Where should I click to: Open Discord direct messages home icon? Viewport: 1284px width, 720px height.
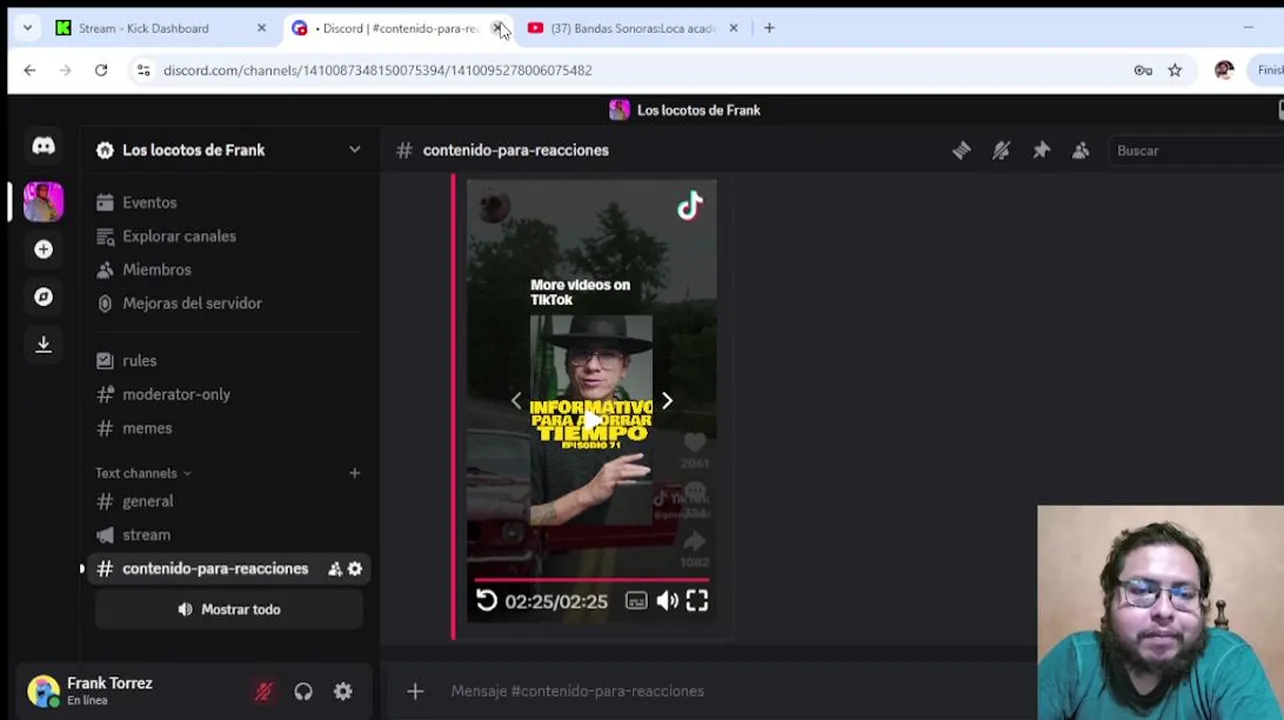[x=43, y=146]
